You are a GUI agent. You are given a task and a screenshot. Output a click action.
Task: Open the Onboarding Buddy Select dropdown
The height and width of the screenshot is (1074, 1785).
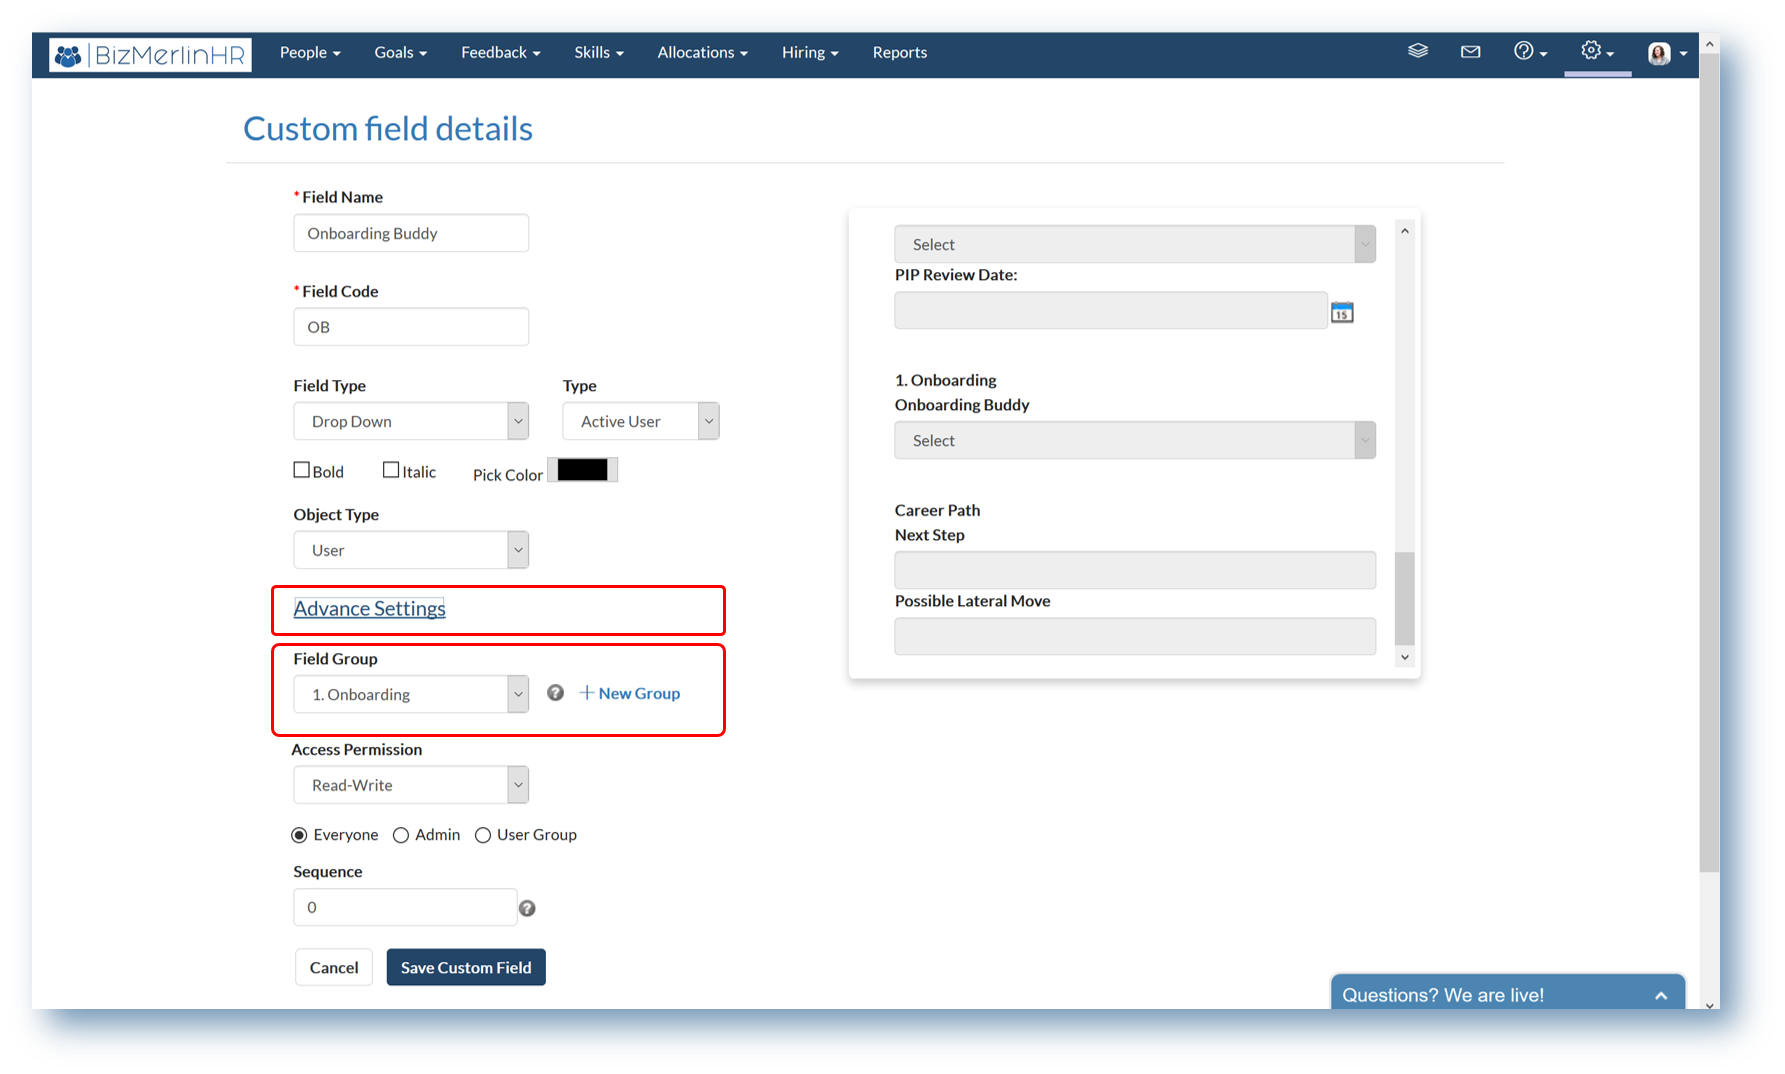pyautogui.click(x=1134, y=440)
